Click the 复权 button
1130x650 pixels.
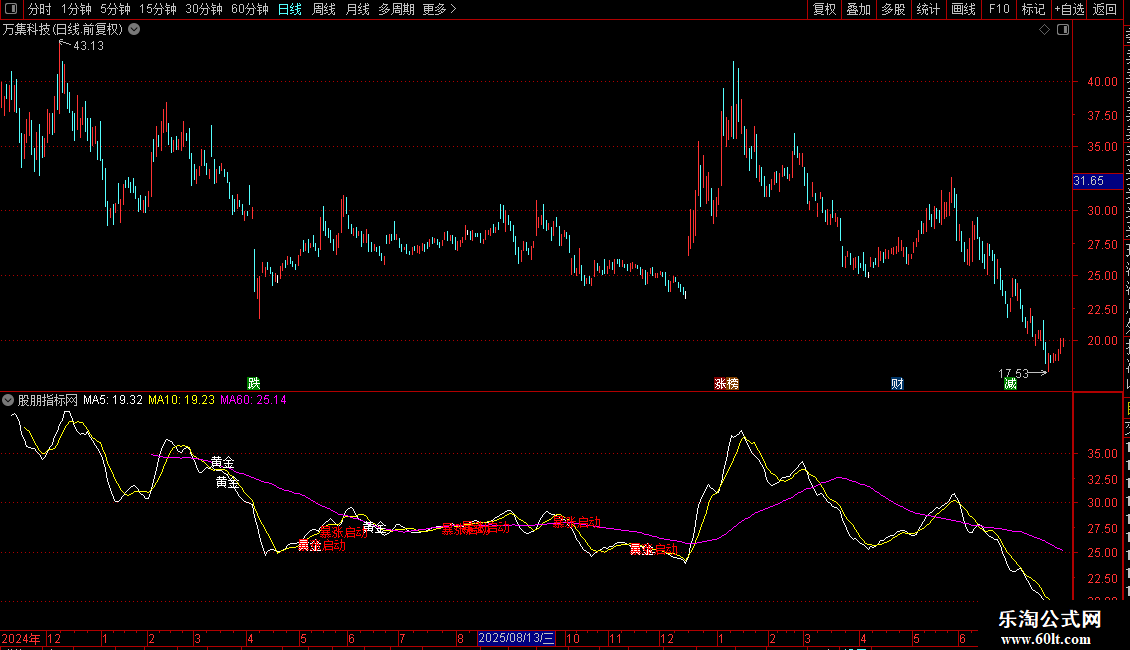(824, 9)
